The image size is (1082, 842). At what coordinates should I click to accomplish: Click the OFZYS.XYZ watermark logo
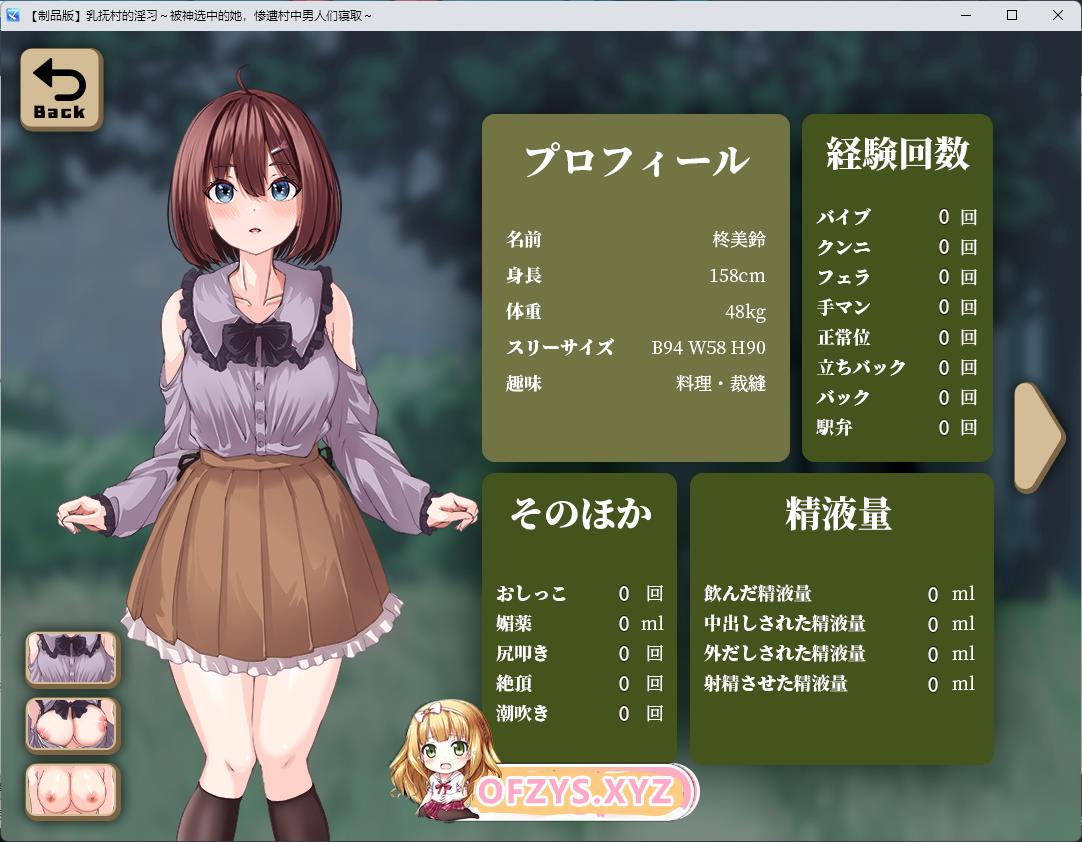pos(574,793)
